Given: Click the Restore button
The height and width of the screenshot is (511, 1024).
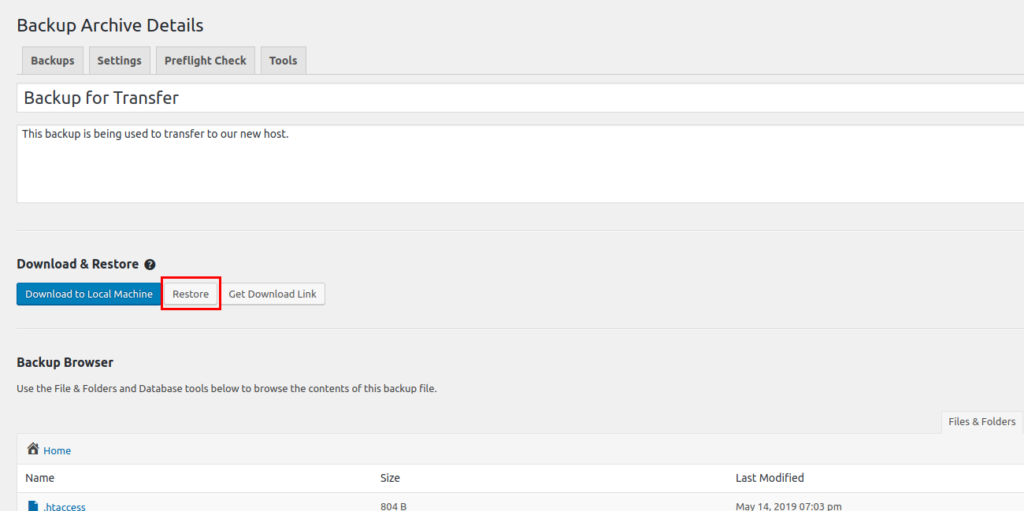Looking at the screenshot, I should pos(190,294).
